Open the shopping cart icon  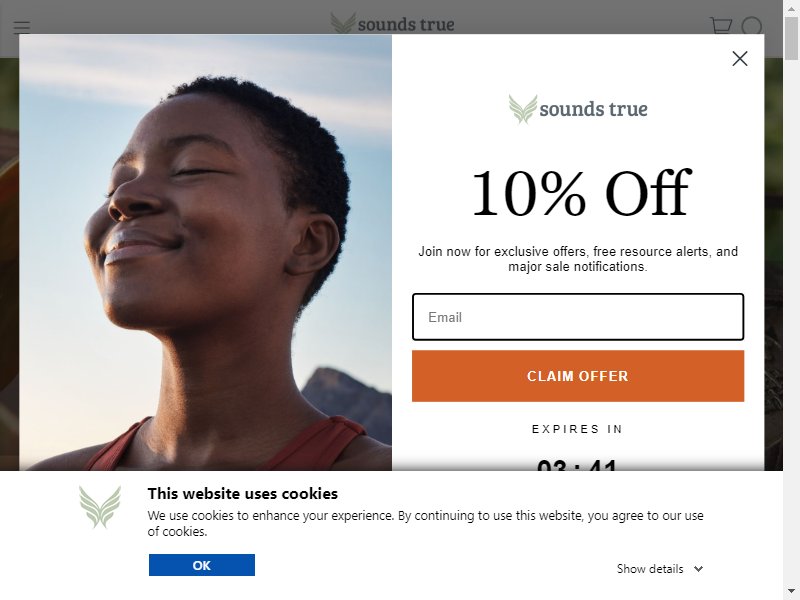pyautogui.click(x=721, y=26)
